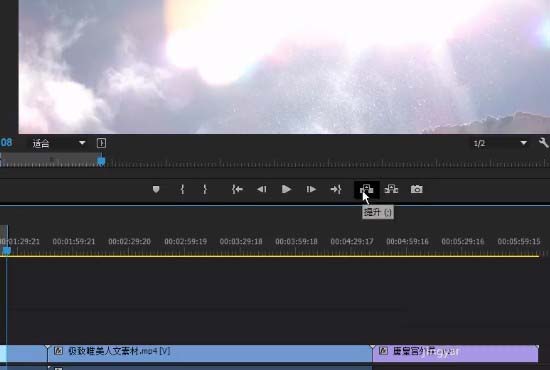Click the Play button
Viewport: 550px width, 370px height.
coord(286,189)
